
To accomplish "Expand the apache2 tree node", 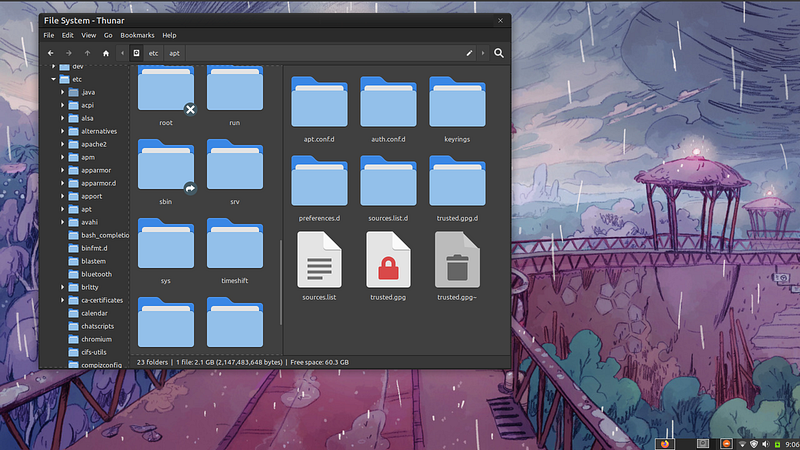I will [x=62, y=144].
